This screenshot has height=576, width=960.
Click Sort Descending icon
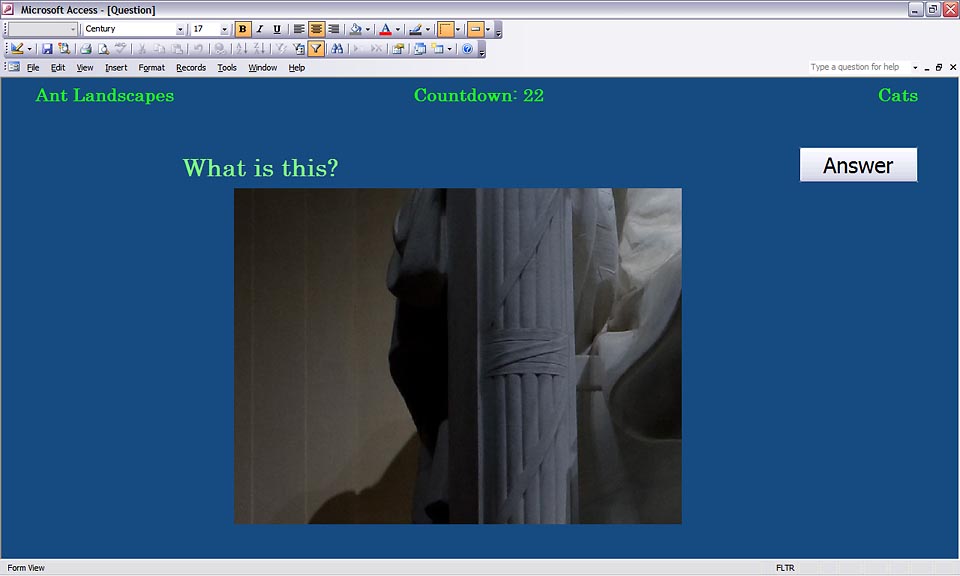pyautogui.click(x=259, y=48)
